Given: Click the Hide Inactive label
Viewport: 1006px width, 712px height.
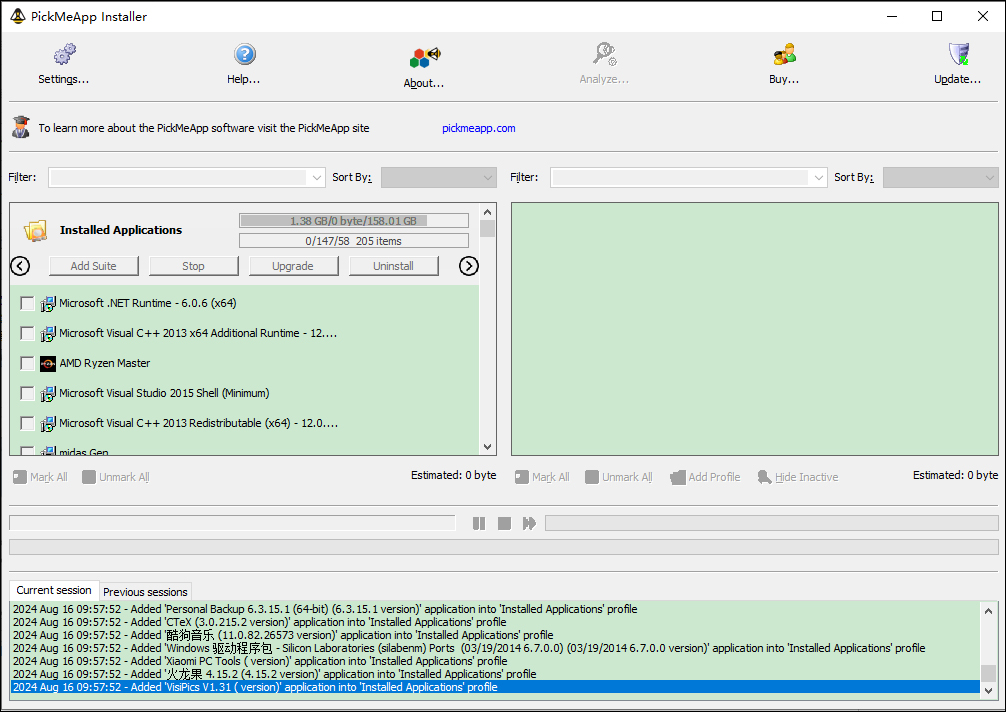Looking at the screenshot, I should click(806, 477).
